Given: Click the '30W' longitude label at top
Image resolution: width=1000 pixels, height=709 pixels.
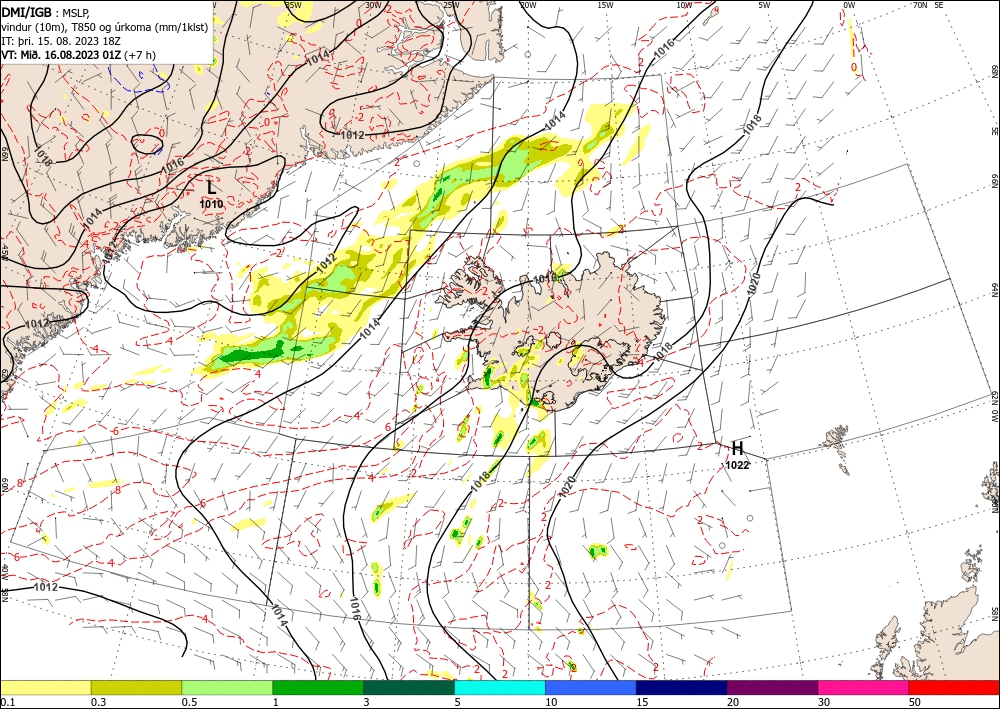Looking at the screenshot, I should [x=373, y=5].
